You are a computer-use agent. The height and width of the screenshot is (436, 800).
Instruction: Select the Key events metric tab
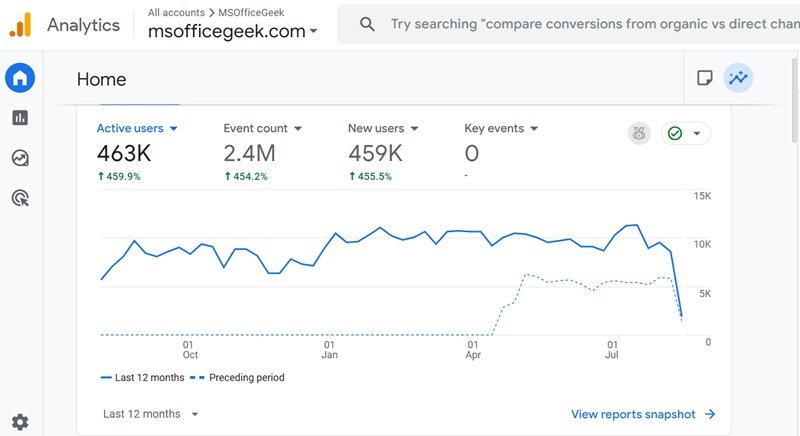501,128
